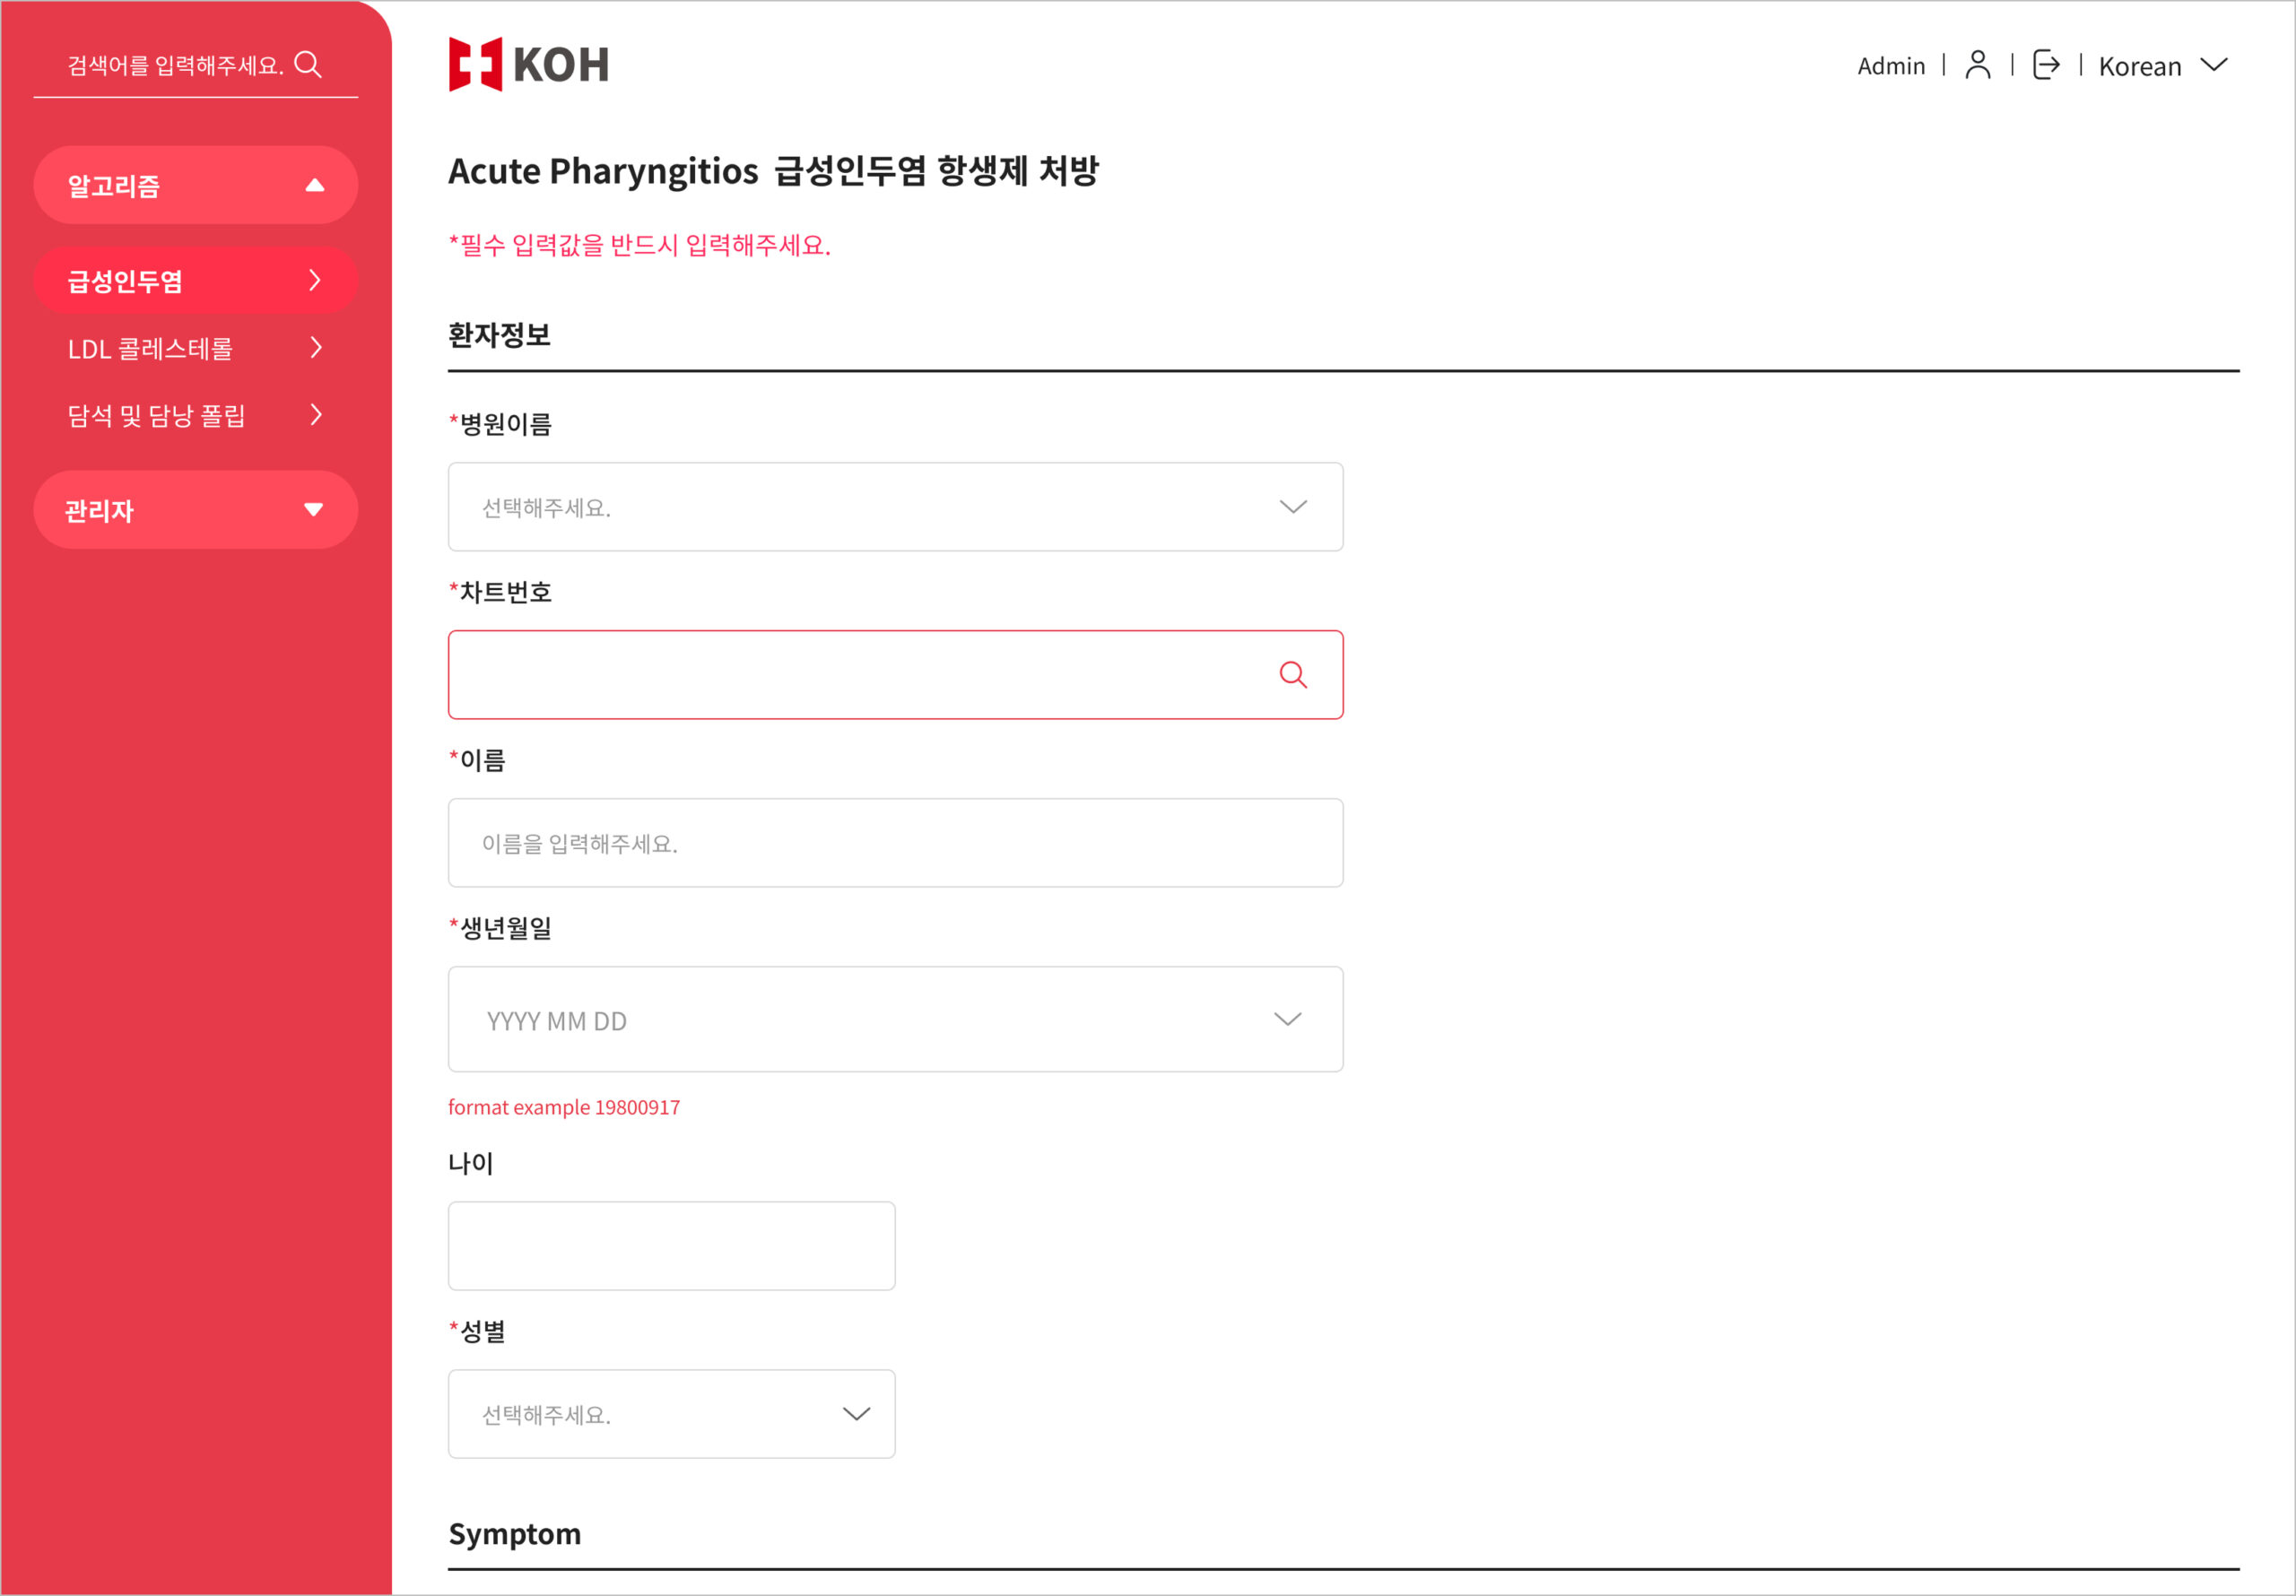Collapse the 알고리즘 menu section
This screenshot has height=1596, width=2296.
314,185
